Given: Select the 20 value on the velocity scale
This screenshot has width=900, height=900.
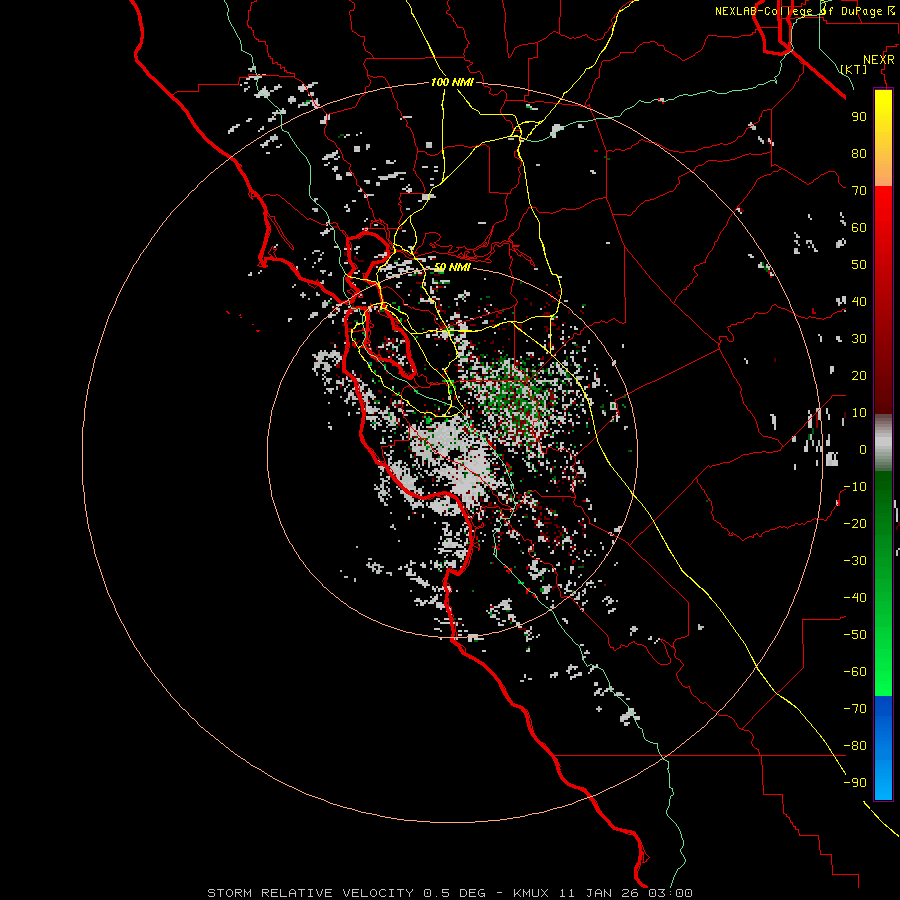Looking at the screenshot, I should (859, 375).
